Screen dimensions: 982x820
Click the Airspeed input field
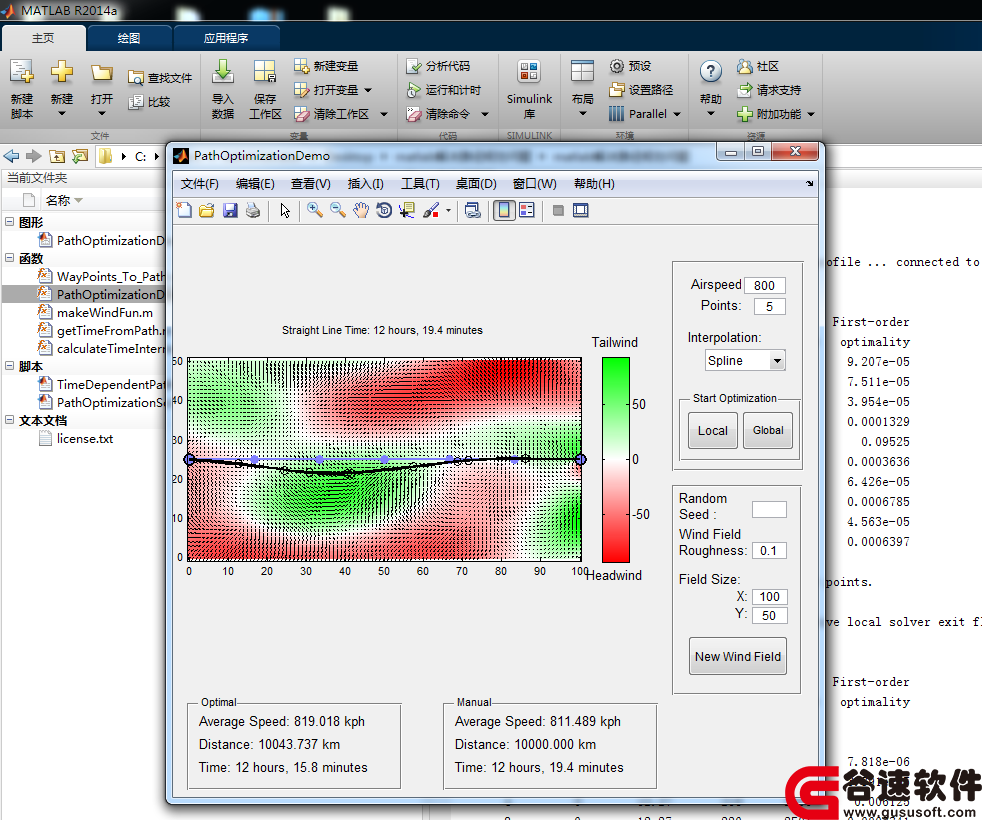(764, 285)
